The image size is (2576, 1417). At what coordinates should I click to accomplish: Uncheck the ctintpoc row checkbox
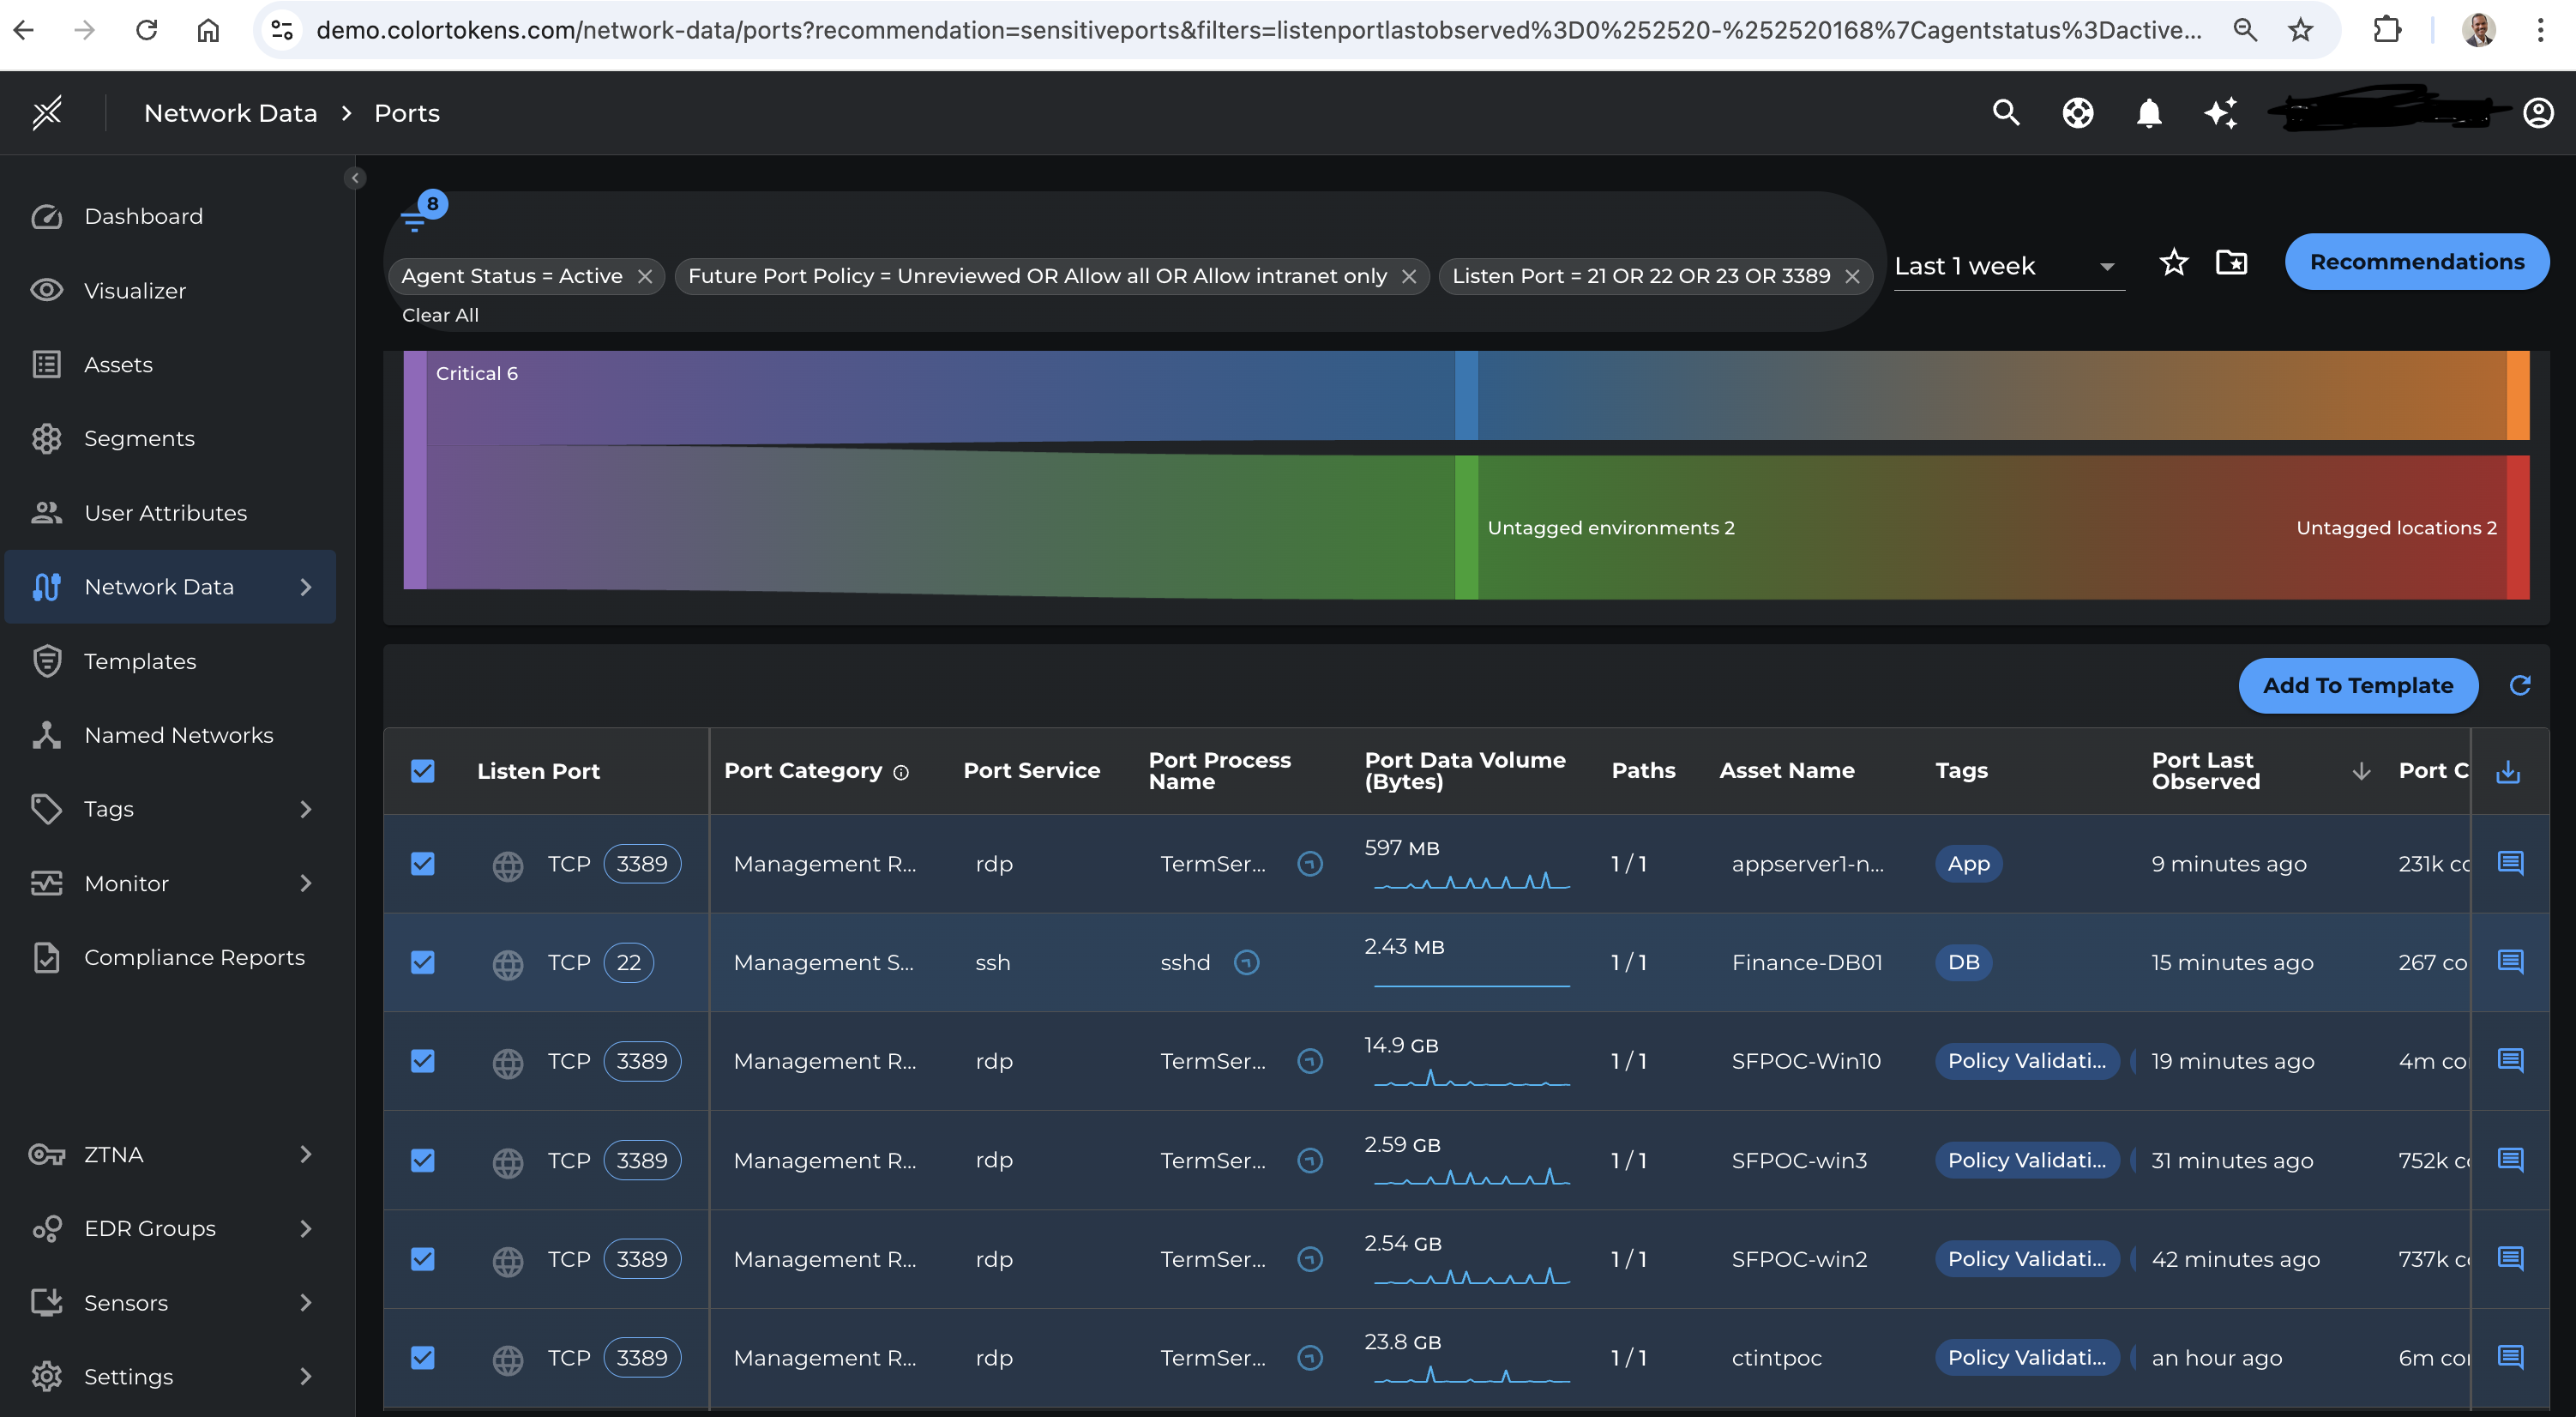tap(423, 1357)
